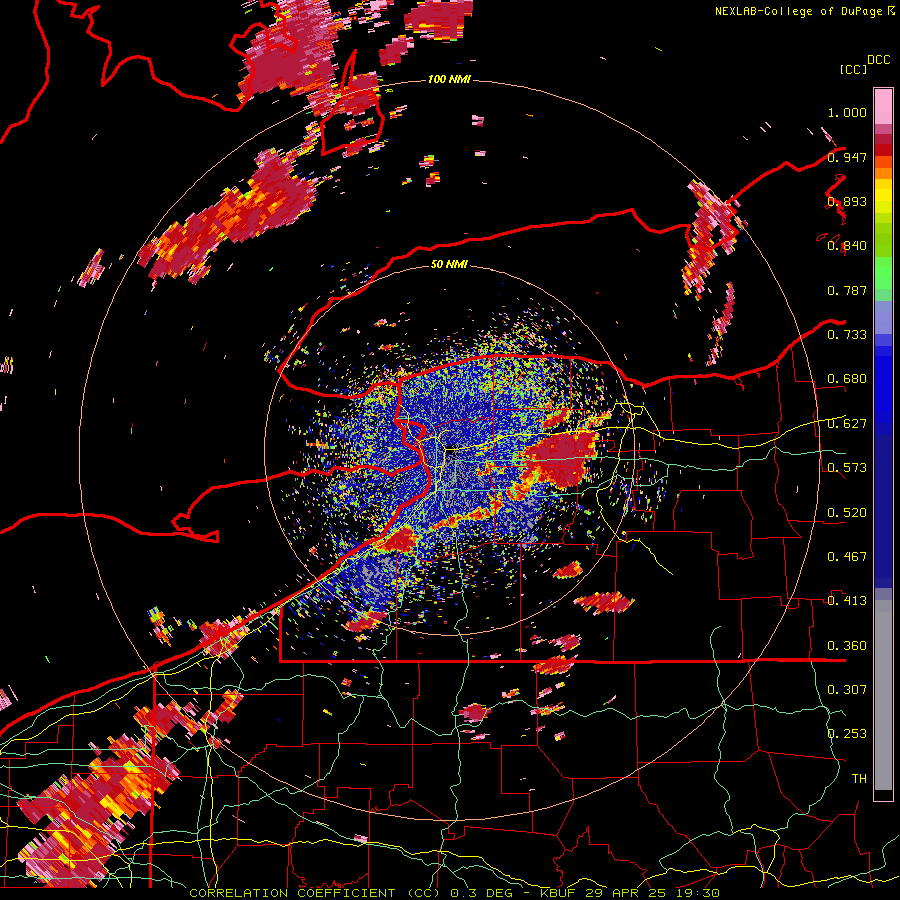Image resolution: width=900 pixels, height=900 pixels.
Task: Click the 0.413 color scale value
Action: pos(847,601)
